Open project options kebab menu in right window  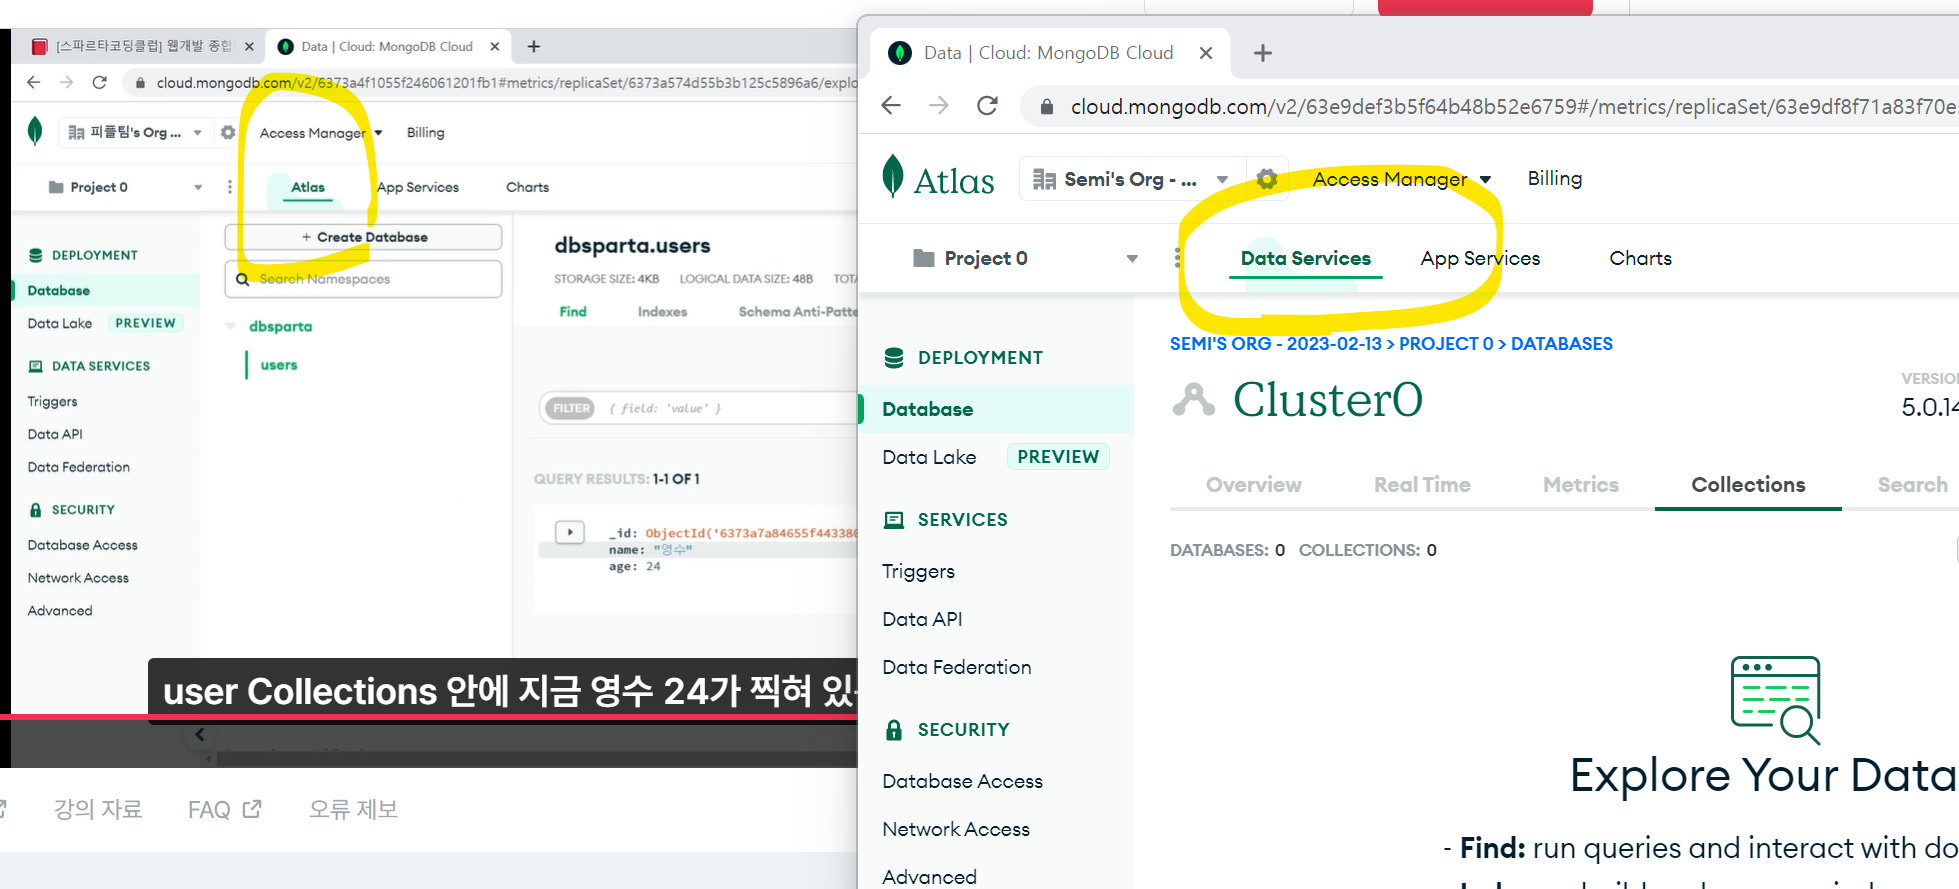click(x=1178, y=258)
